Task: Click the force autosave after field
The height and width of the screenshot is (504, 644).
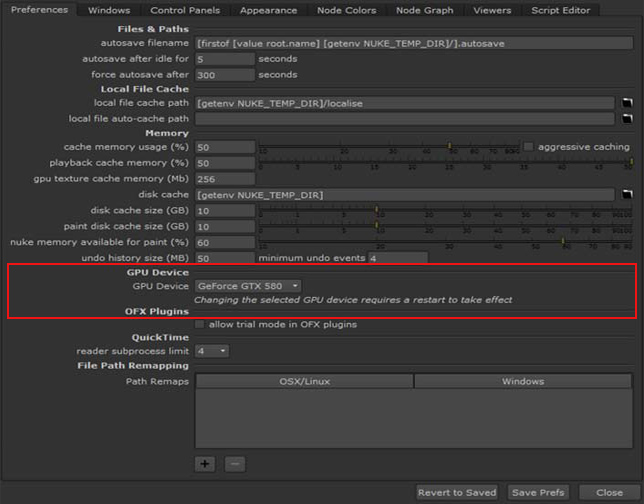Action: tap(225, 75)
